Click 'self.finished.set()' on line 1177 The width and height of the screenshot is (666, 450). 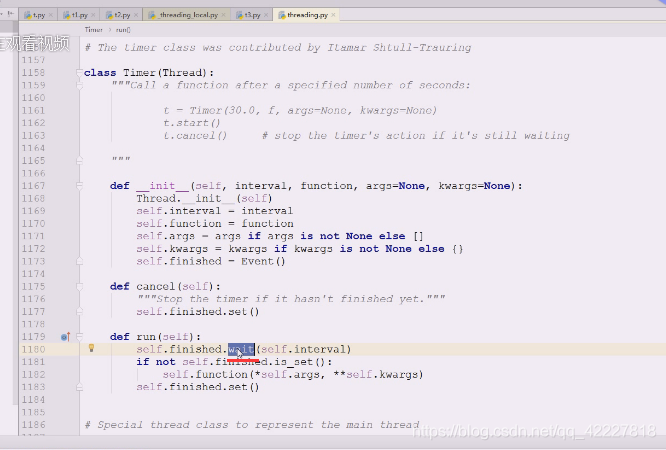pyautogui.click(x=198, y=311)
